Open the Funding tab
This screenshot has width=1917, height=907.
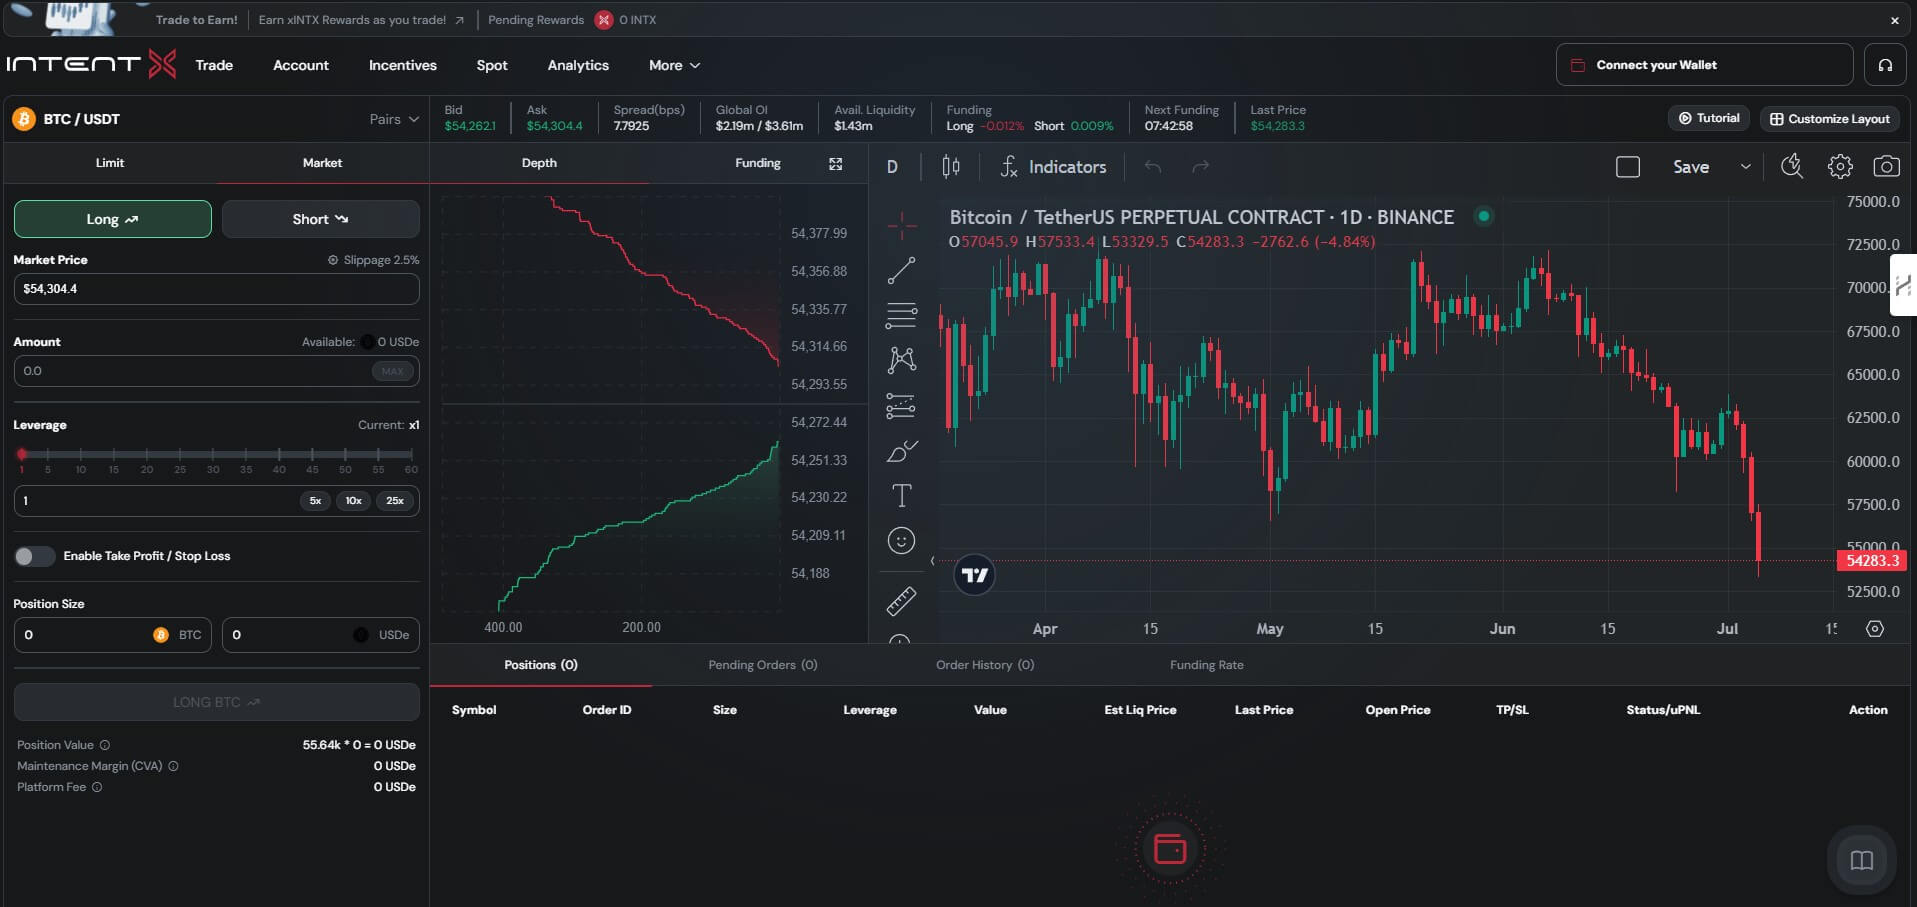(x=758, y=163)
